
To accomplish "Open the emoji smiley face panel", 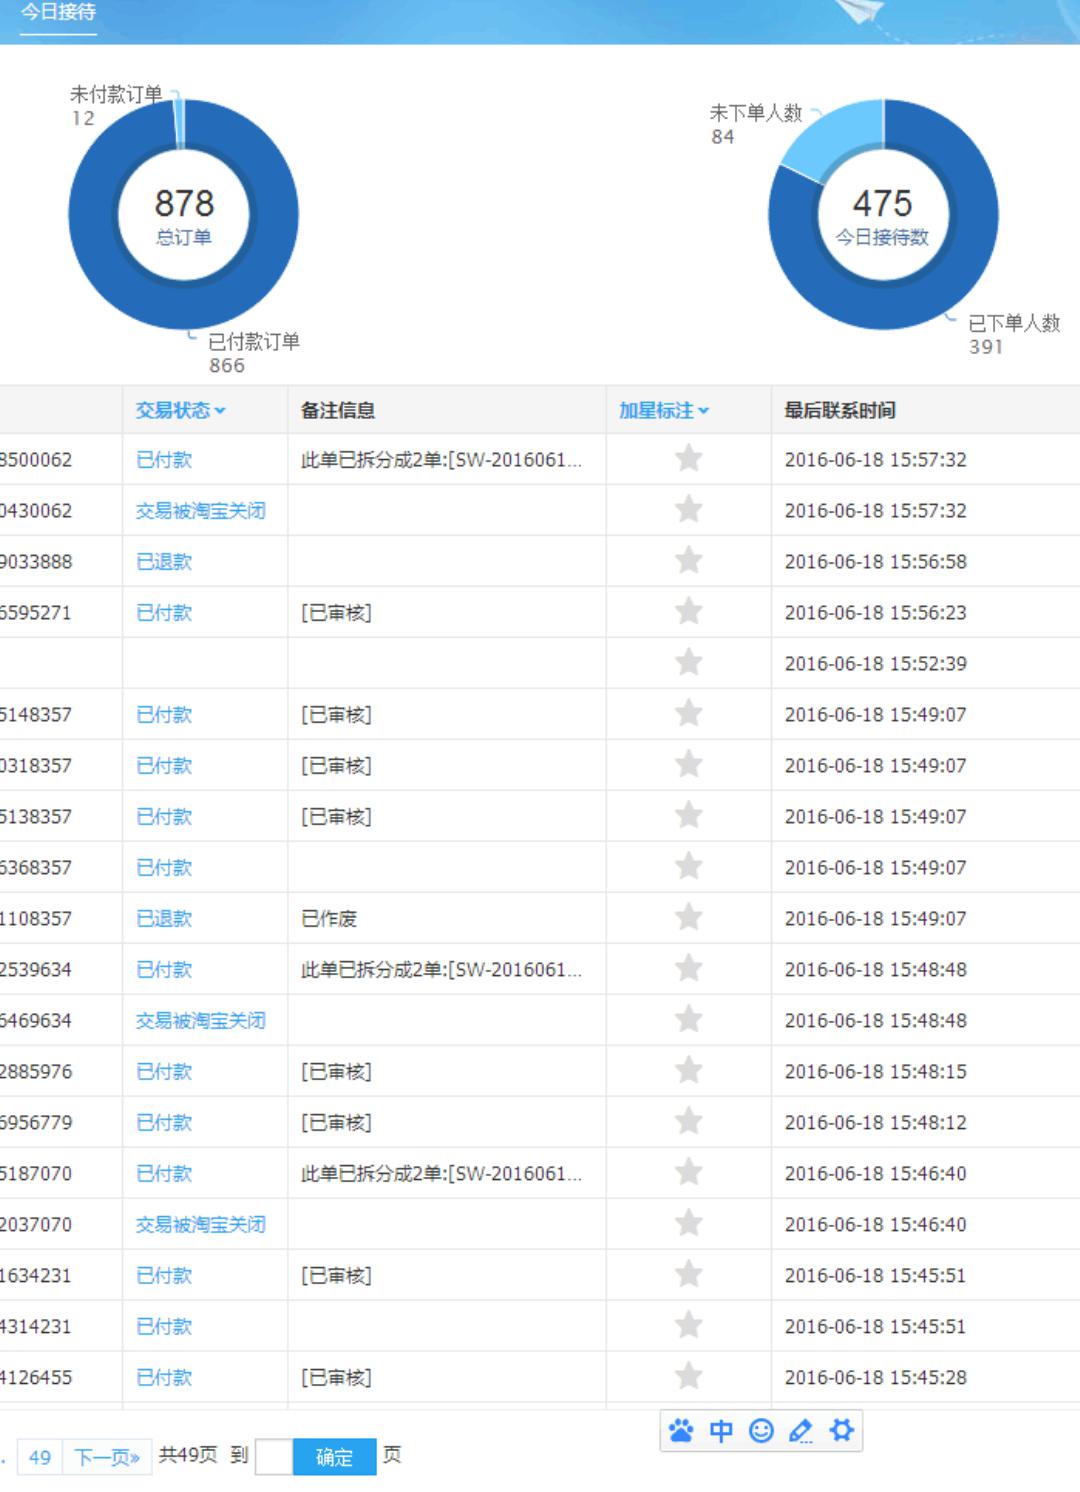I will pos(761,1431).
